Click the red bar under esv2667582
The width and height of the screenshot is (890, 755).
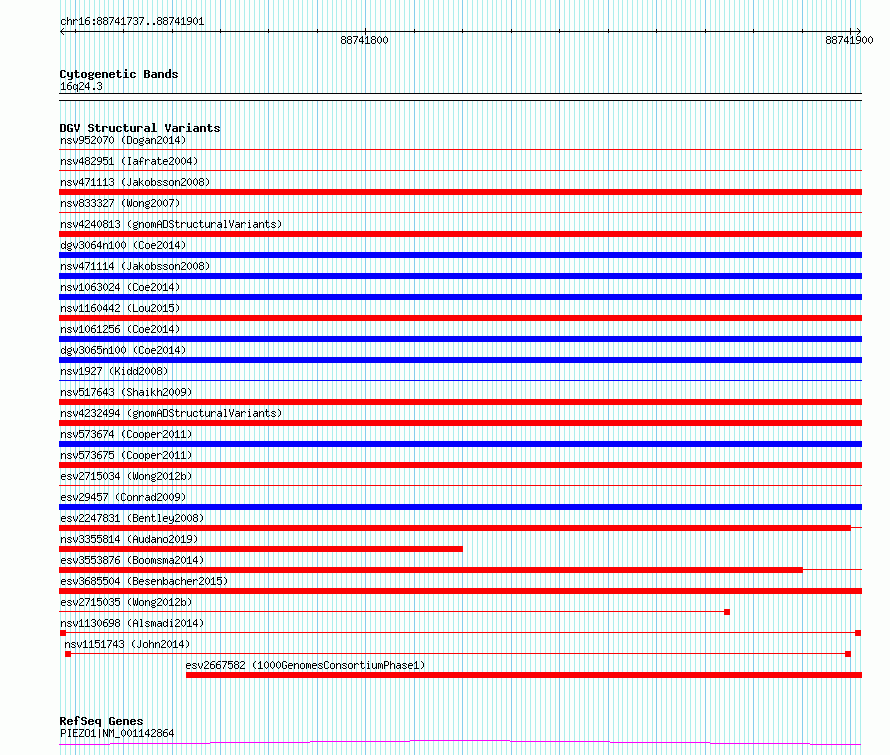tap(524, 675)
